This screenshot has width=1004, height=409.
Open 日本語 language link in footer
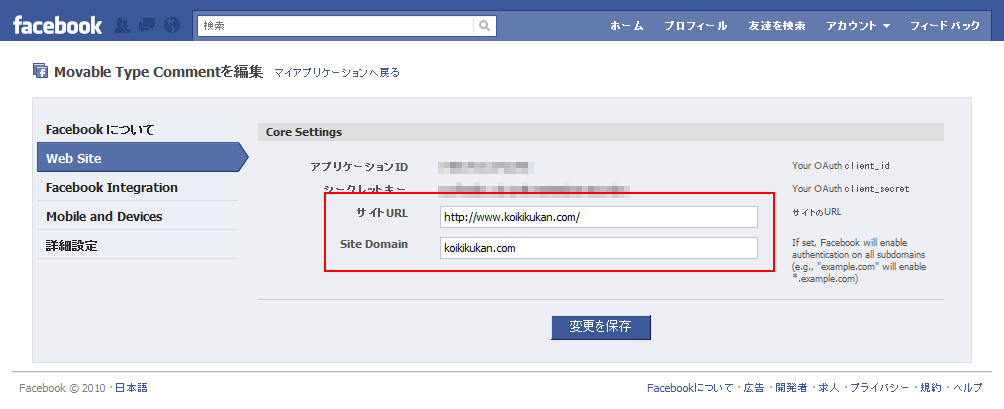pyautogui.click(x=131, y=388)
